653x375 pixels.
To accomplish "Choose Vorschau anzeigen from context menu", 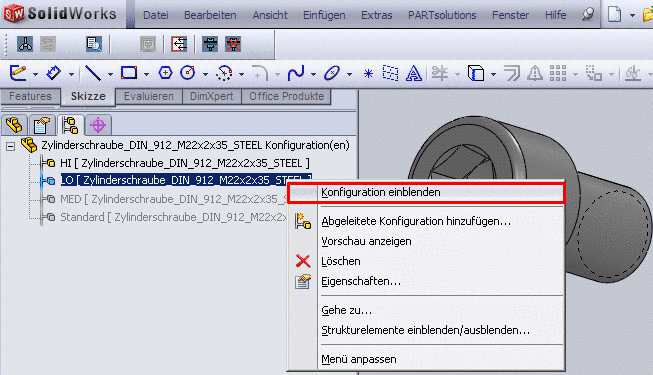I will tap(426, 241).
